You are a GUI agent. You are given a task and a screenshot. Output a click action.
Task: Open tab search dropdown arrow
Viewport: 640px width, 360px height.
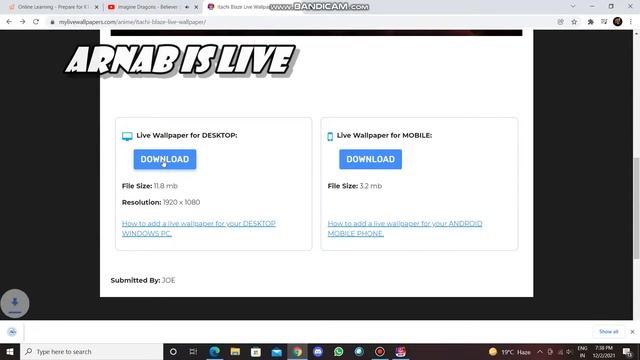point(573,7)
